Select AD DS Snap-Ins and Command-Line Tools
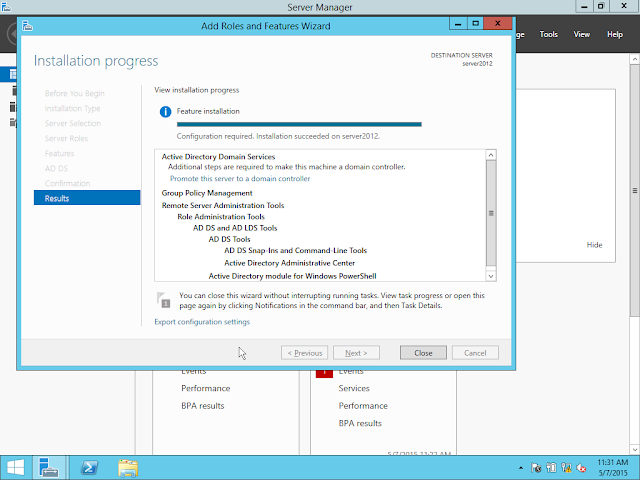640x480 pixels. [x=296, y=251]
